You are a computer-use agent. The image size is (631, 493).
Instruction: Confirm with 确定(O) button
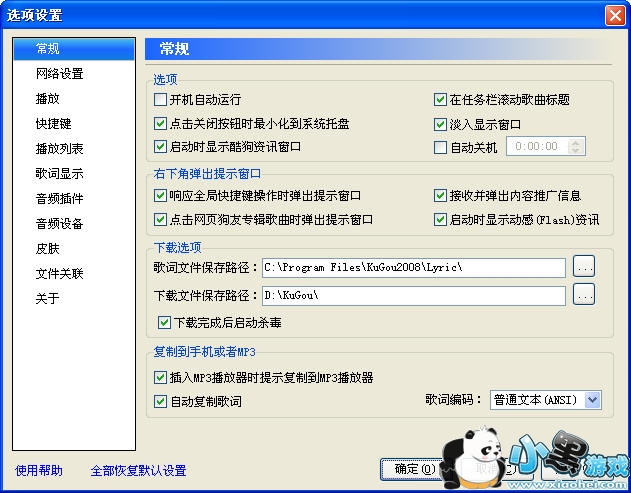pyautogui.click(x=414, y=469)
